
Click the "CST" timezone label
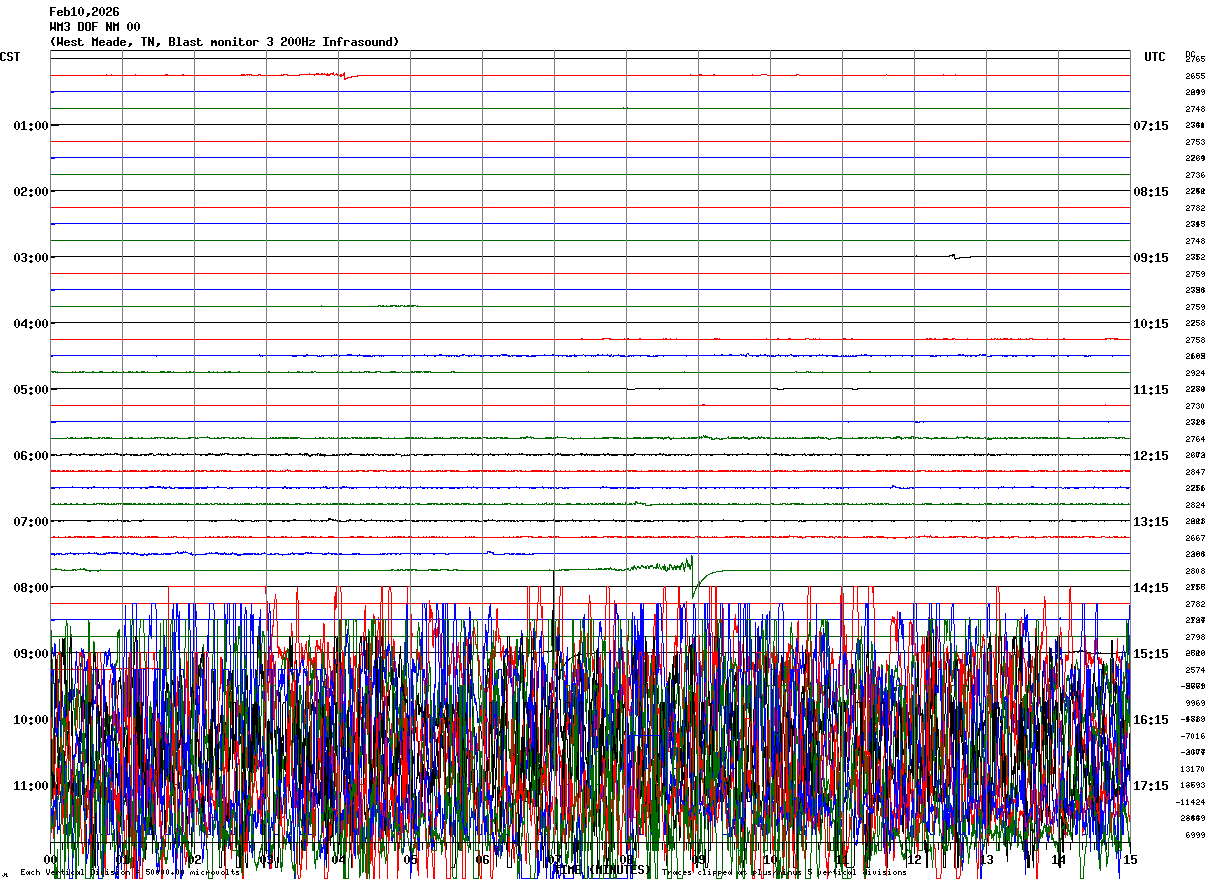[10, 57]
